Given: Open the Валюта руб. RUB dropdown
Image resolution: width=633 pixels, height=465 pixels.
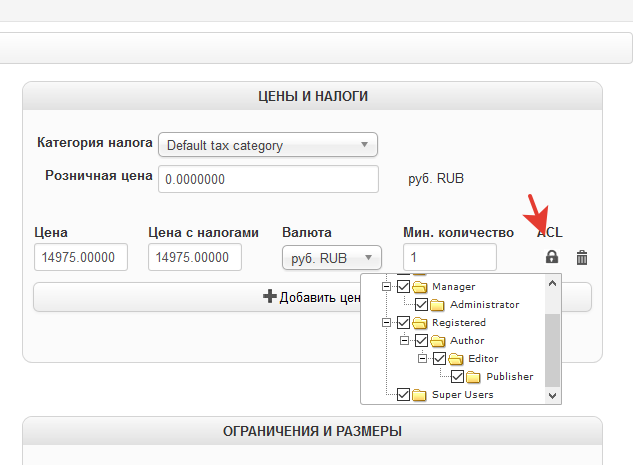Looking at the screenshot, I should pos(332,258).
